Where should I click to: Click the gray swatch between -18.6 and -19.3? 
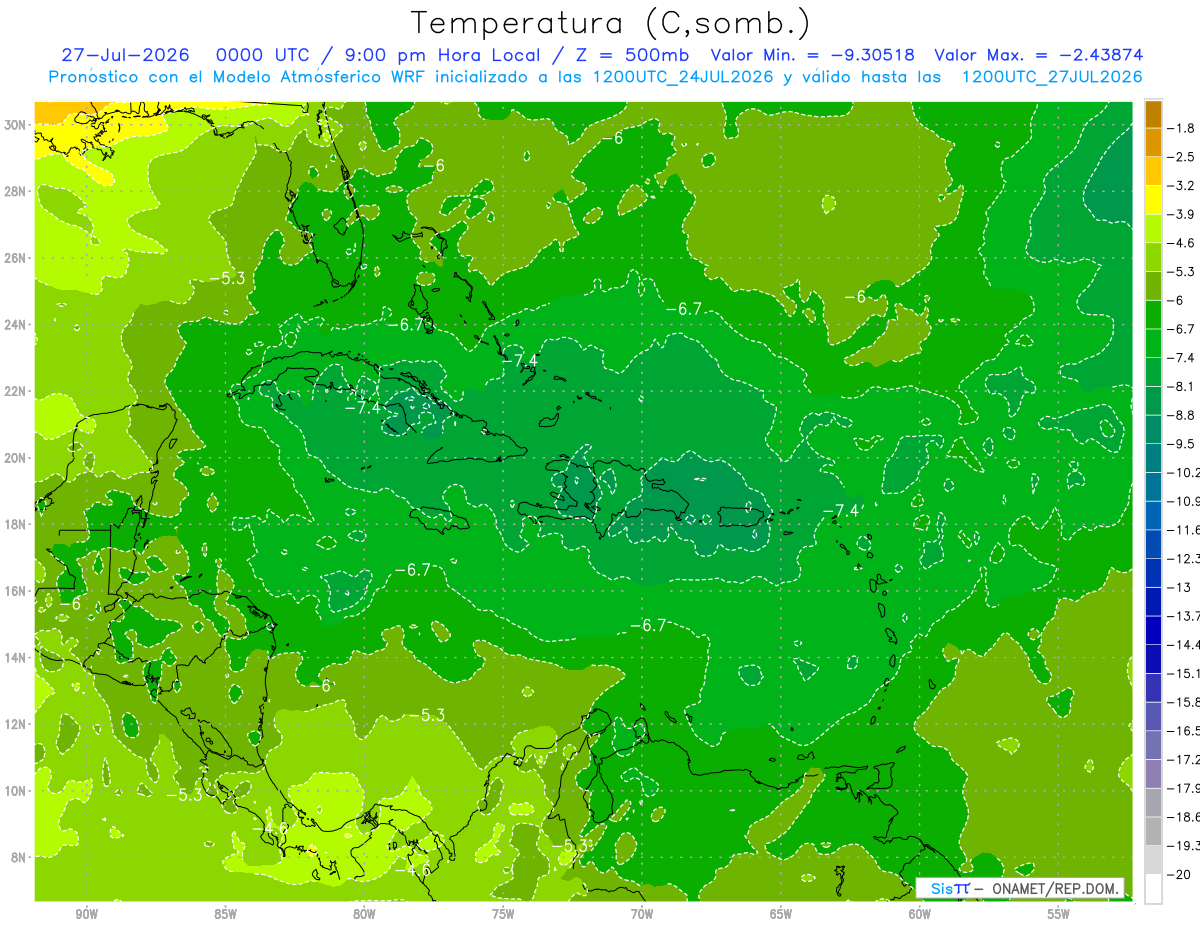coord(1153,831)
